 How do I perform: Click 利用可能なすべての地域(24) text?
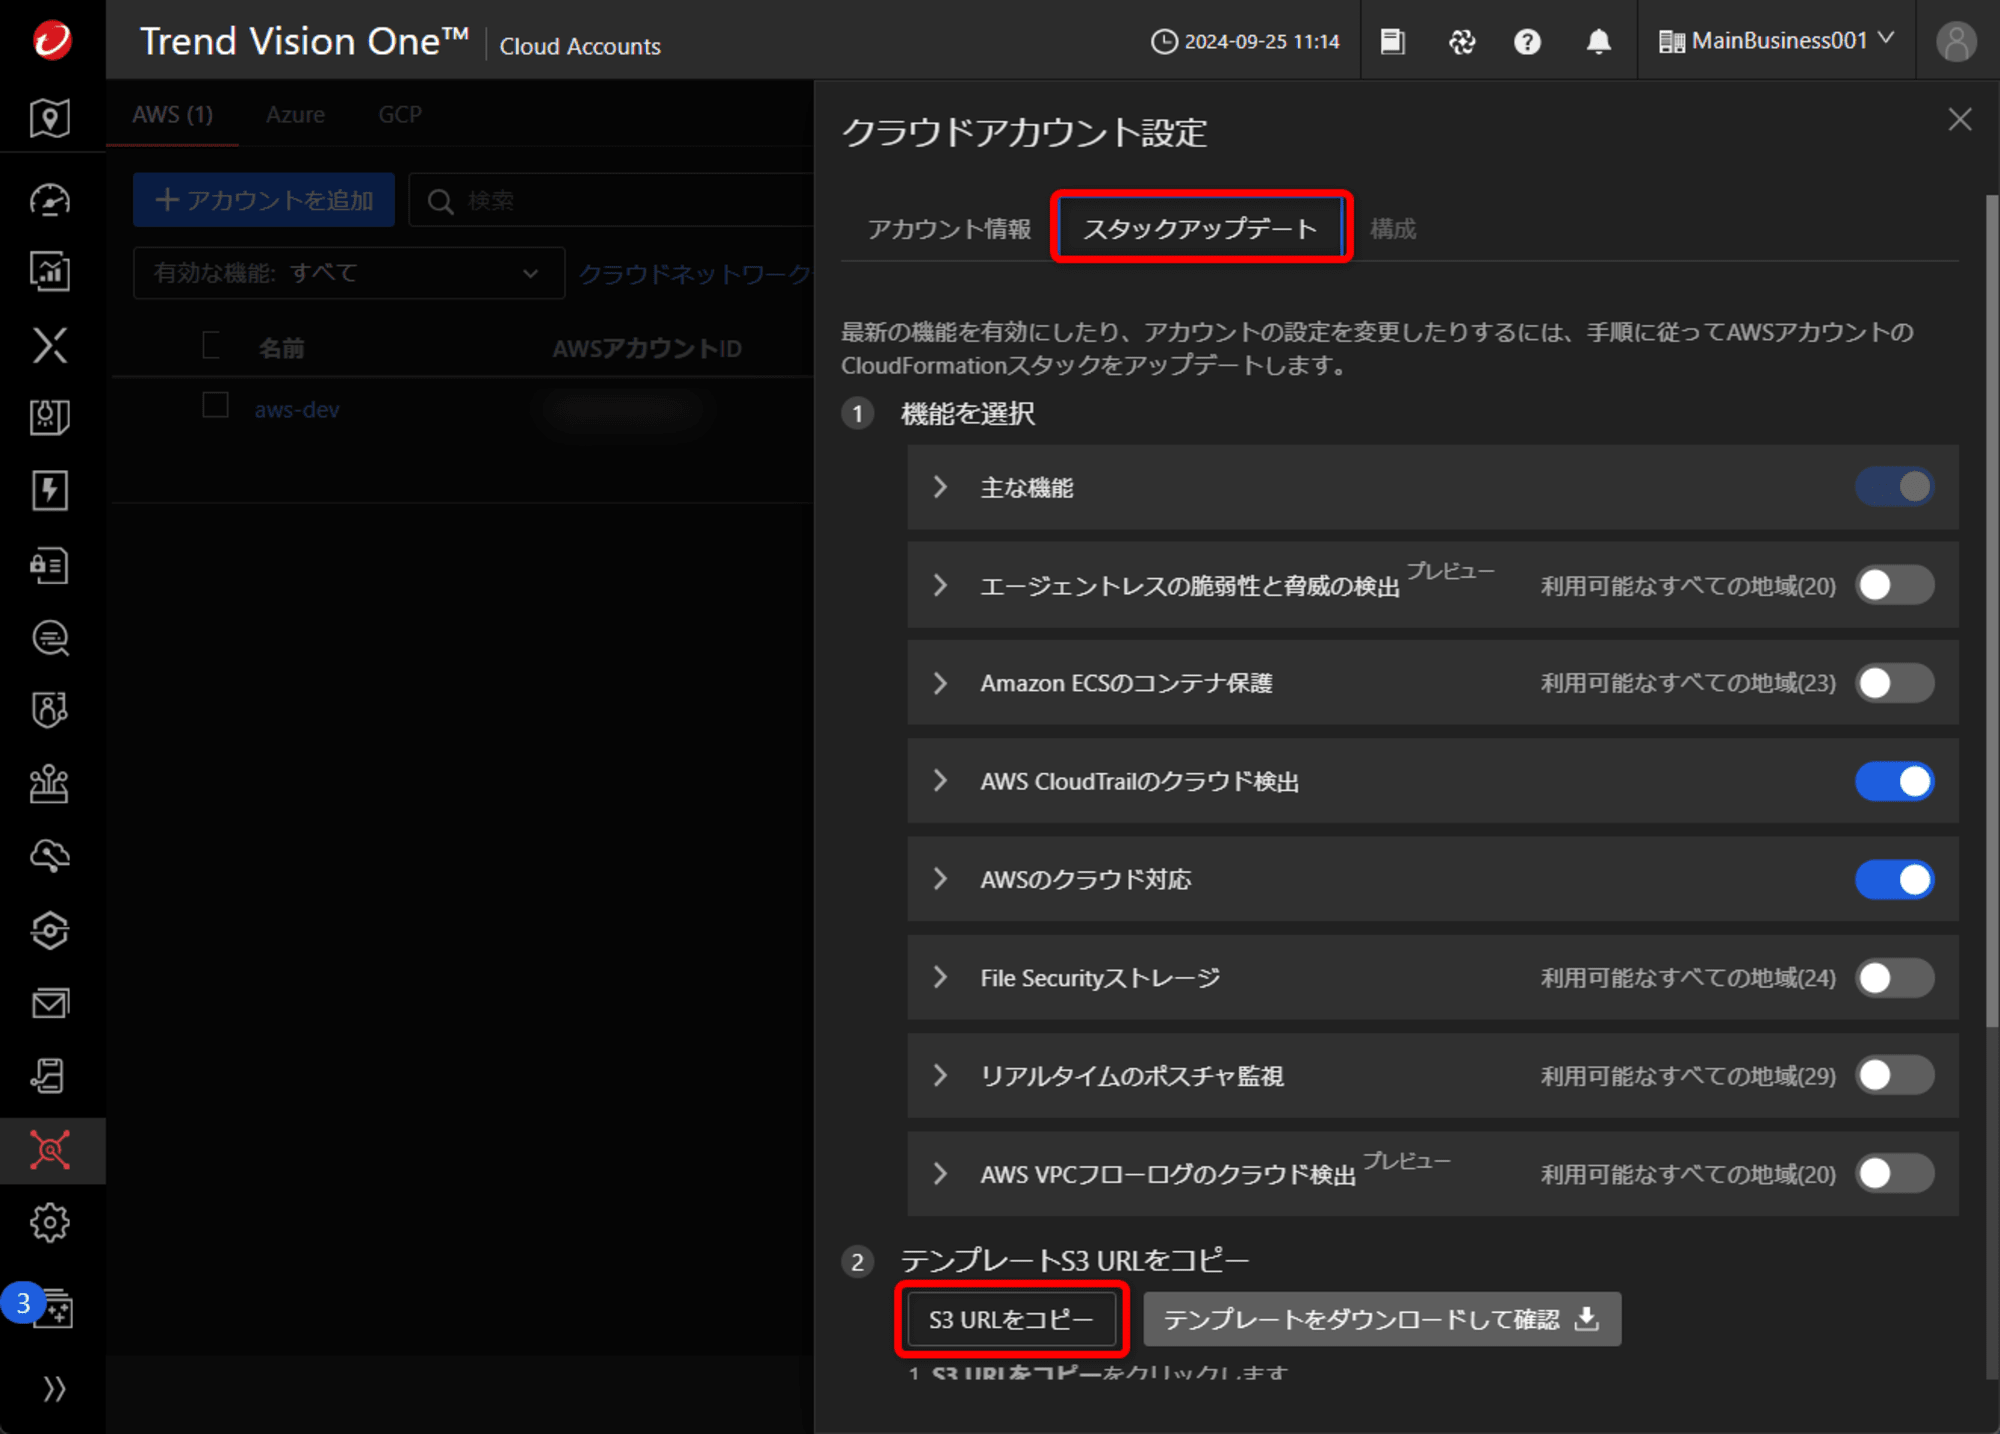(x=1688, y=977)
